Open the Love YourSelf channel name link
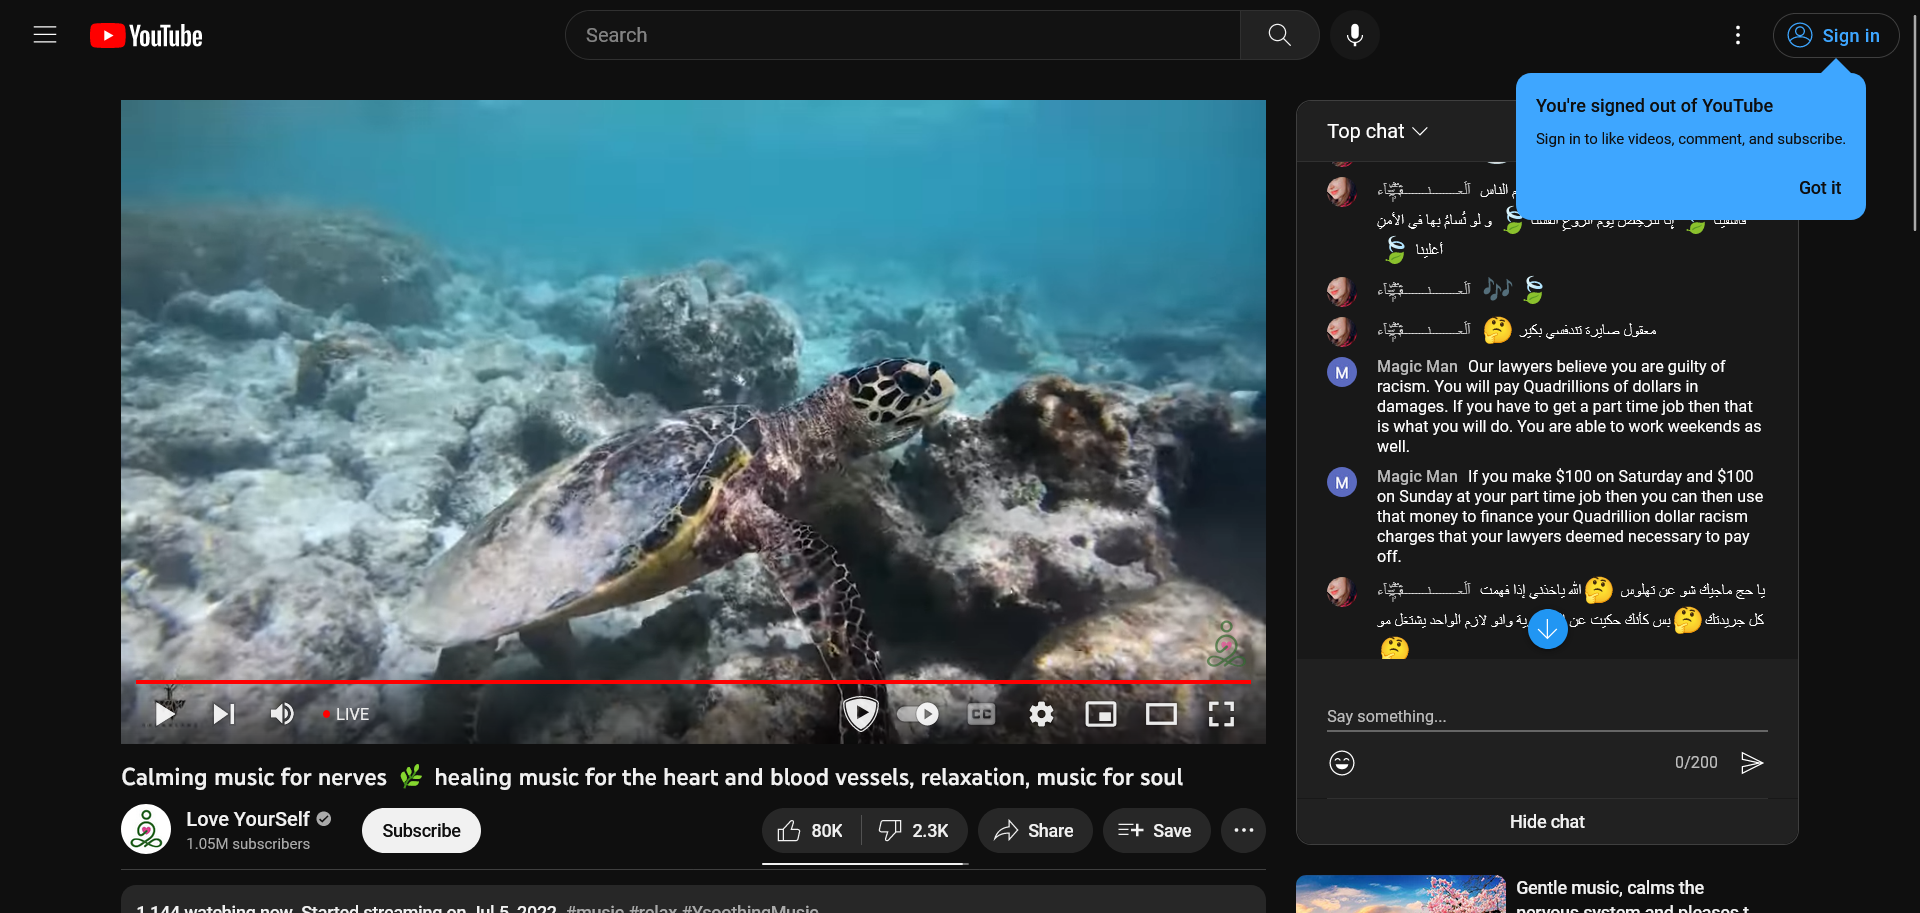Screen dimensions: 1920x913 click(x=248, y=819)
